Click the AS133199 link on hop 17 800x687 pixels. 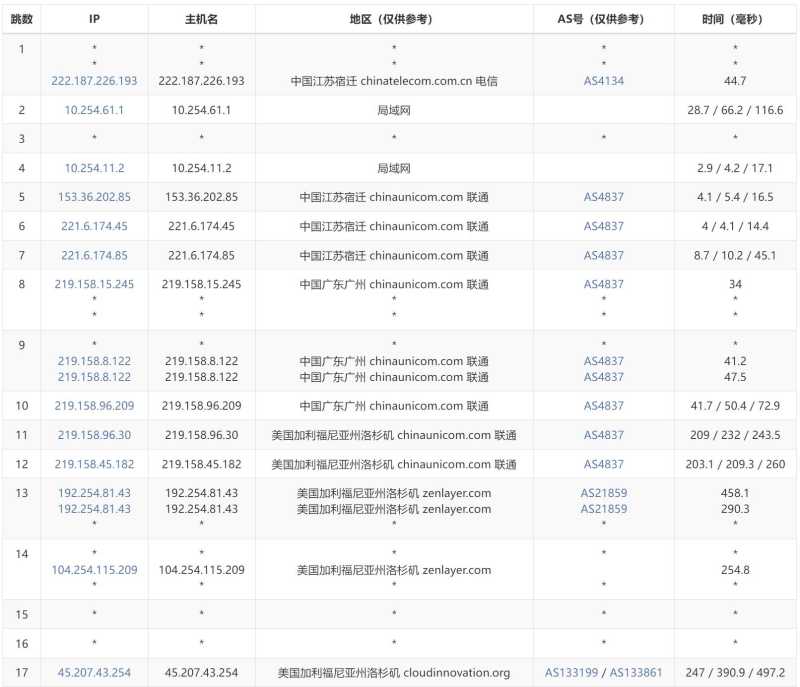click(570, 671)
